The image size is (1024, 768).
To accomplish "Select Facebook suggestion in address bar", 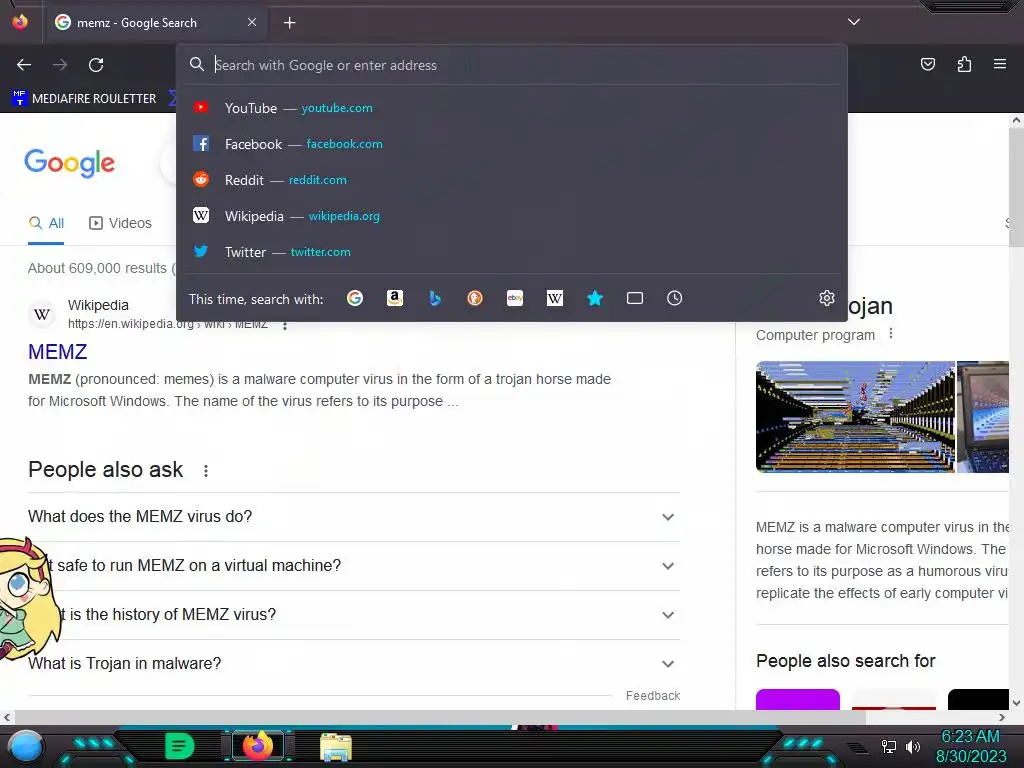I will [x=512, y=144].
